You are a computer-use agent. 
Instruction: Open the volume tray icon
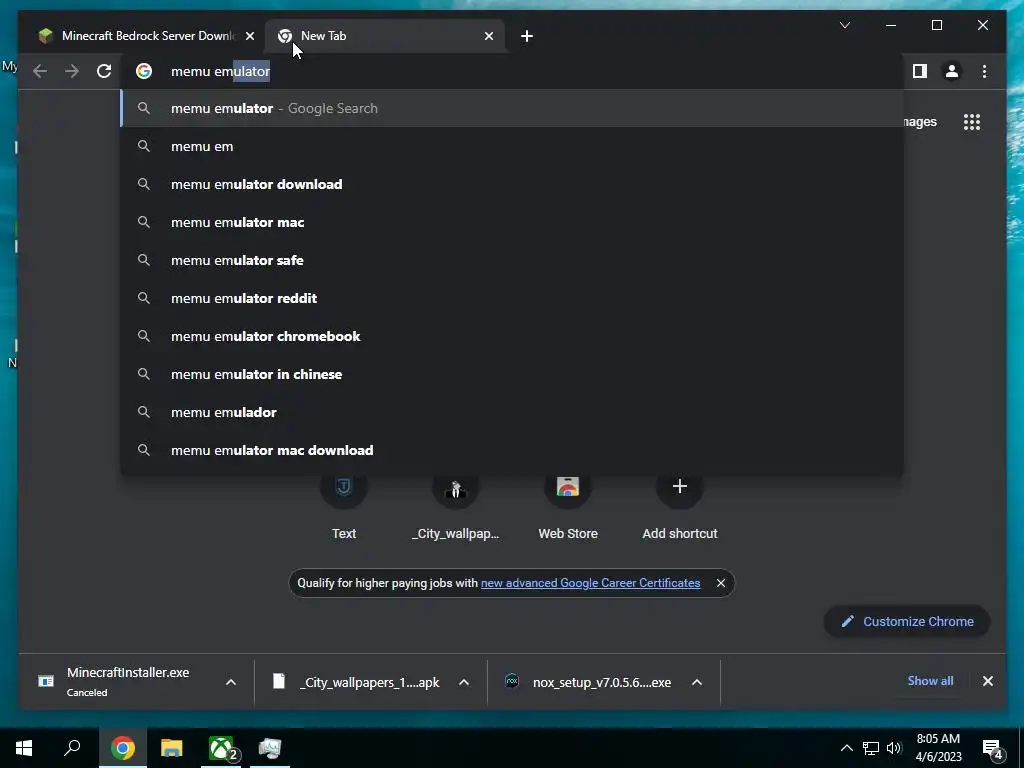[894, 748]
